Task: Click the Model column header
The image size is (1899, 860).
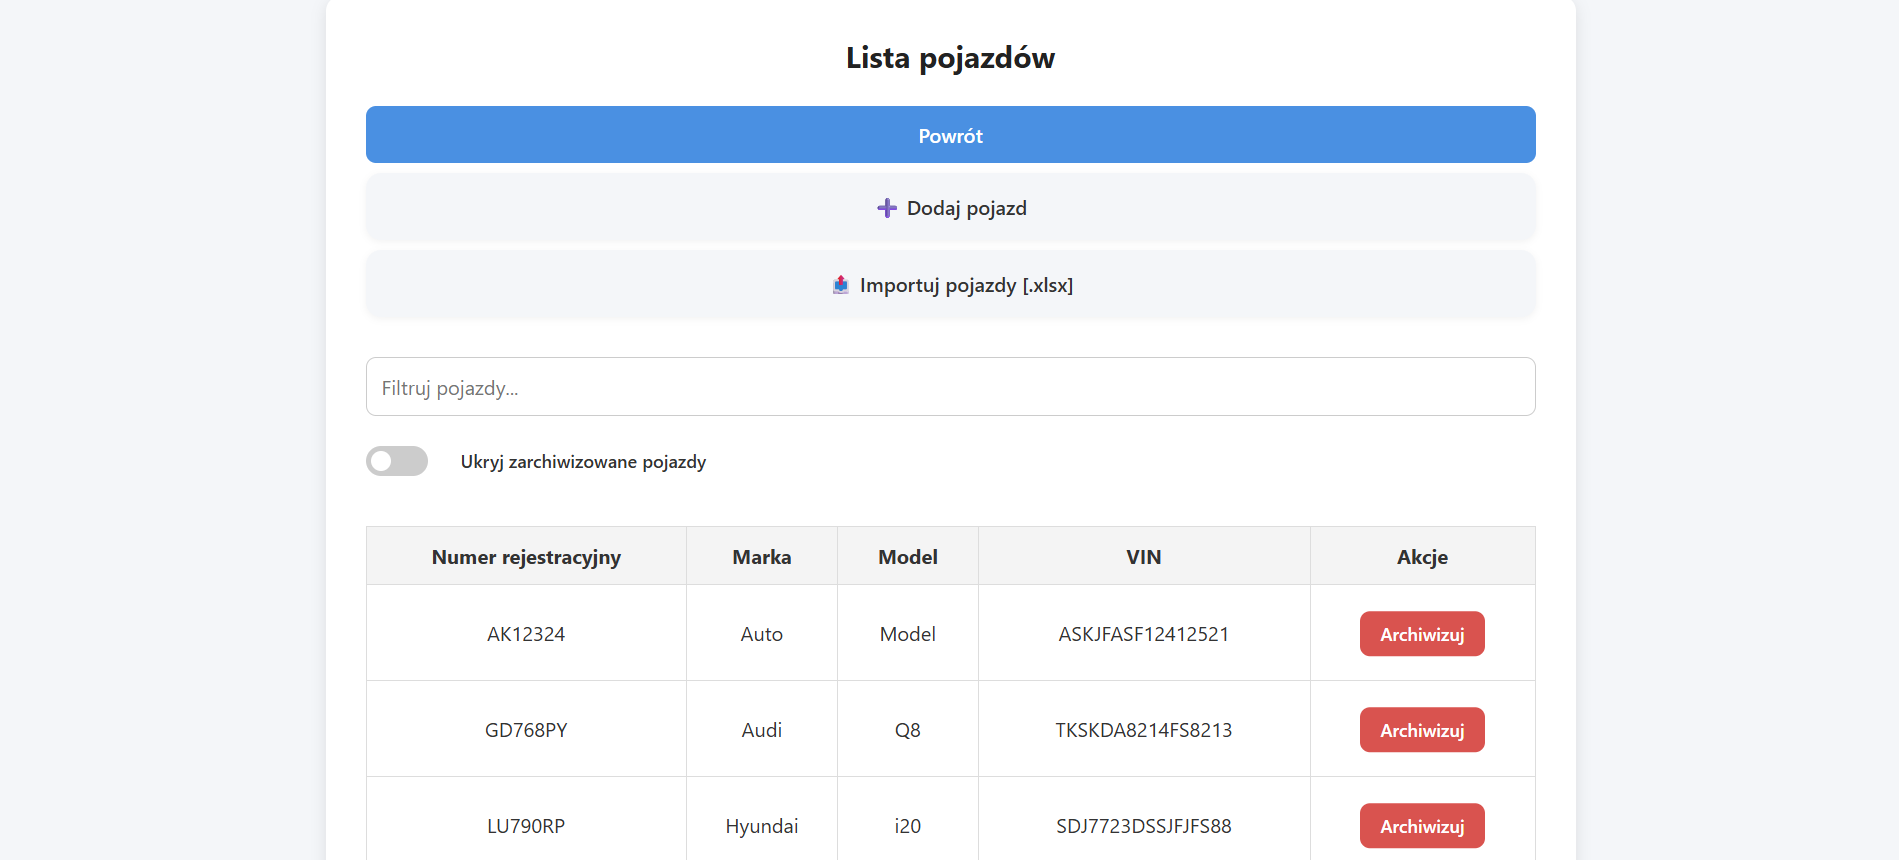Action: [x=907, y=557]
